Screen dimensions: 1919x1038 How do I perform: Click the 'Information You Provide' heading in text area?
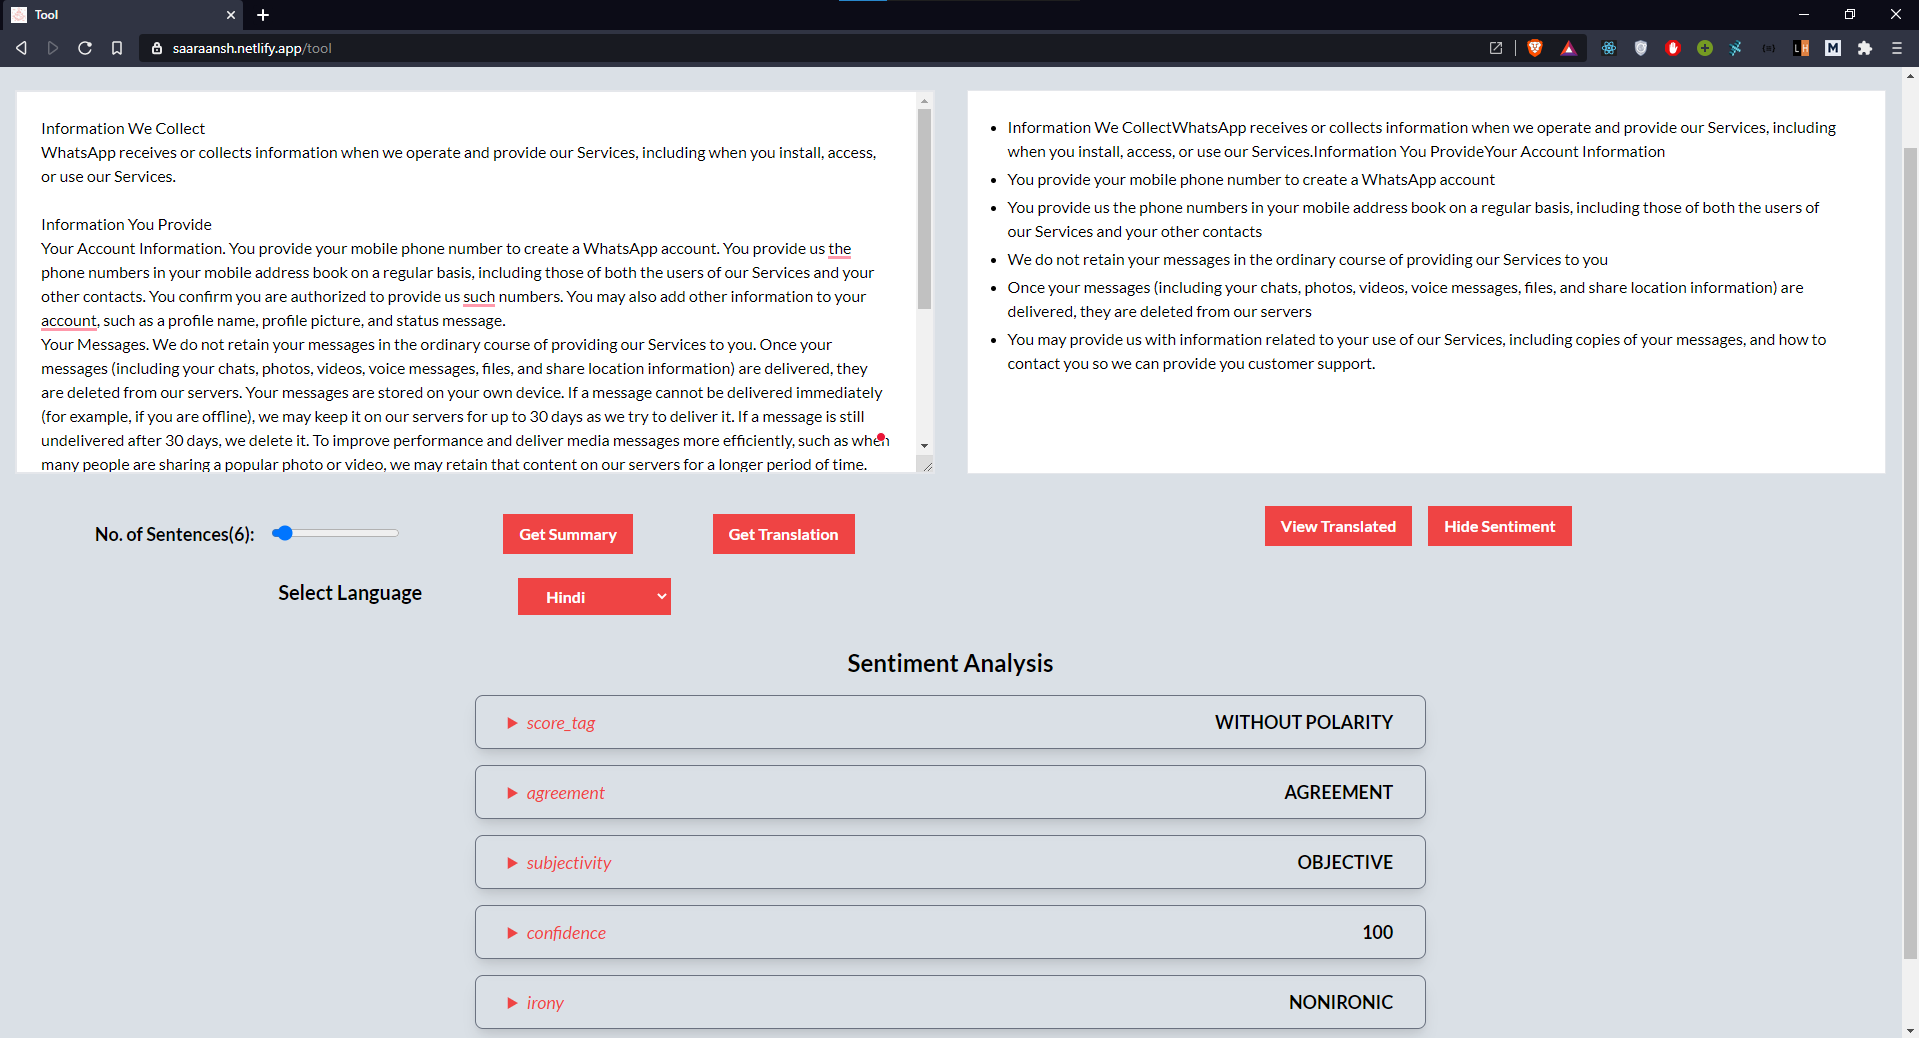tap(126, 225)
